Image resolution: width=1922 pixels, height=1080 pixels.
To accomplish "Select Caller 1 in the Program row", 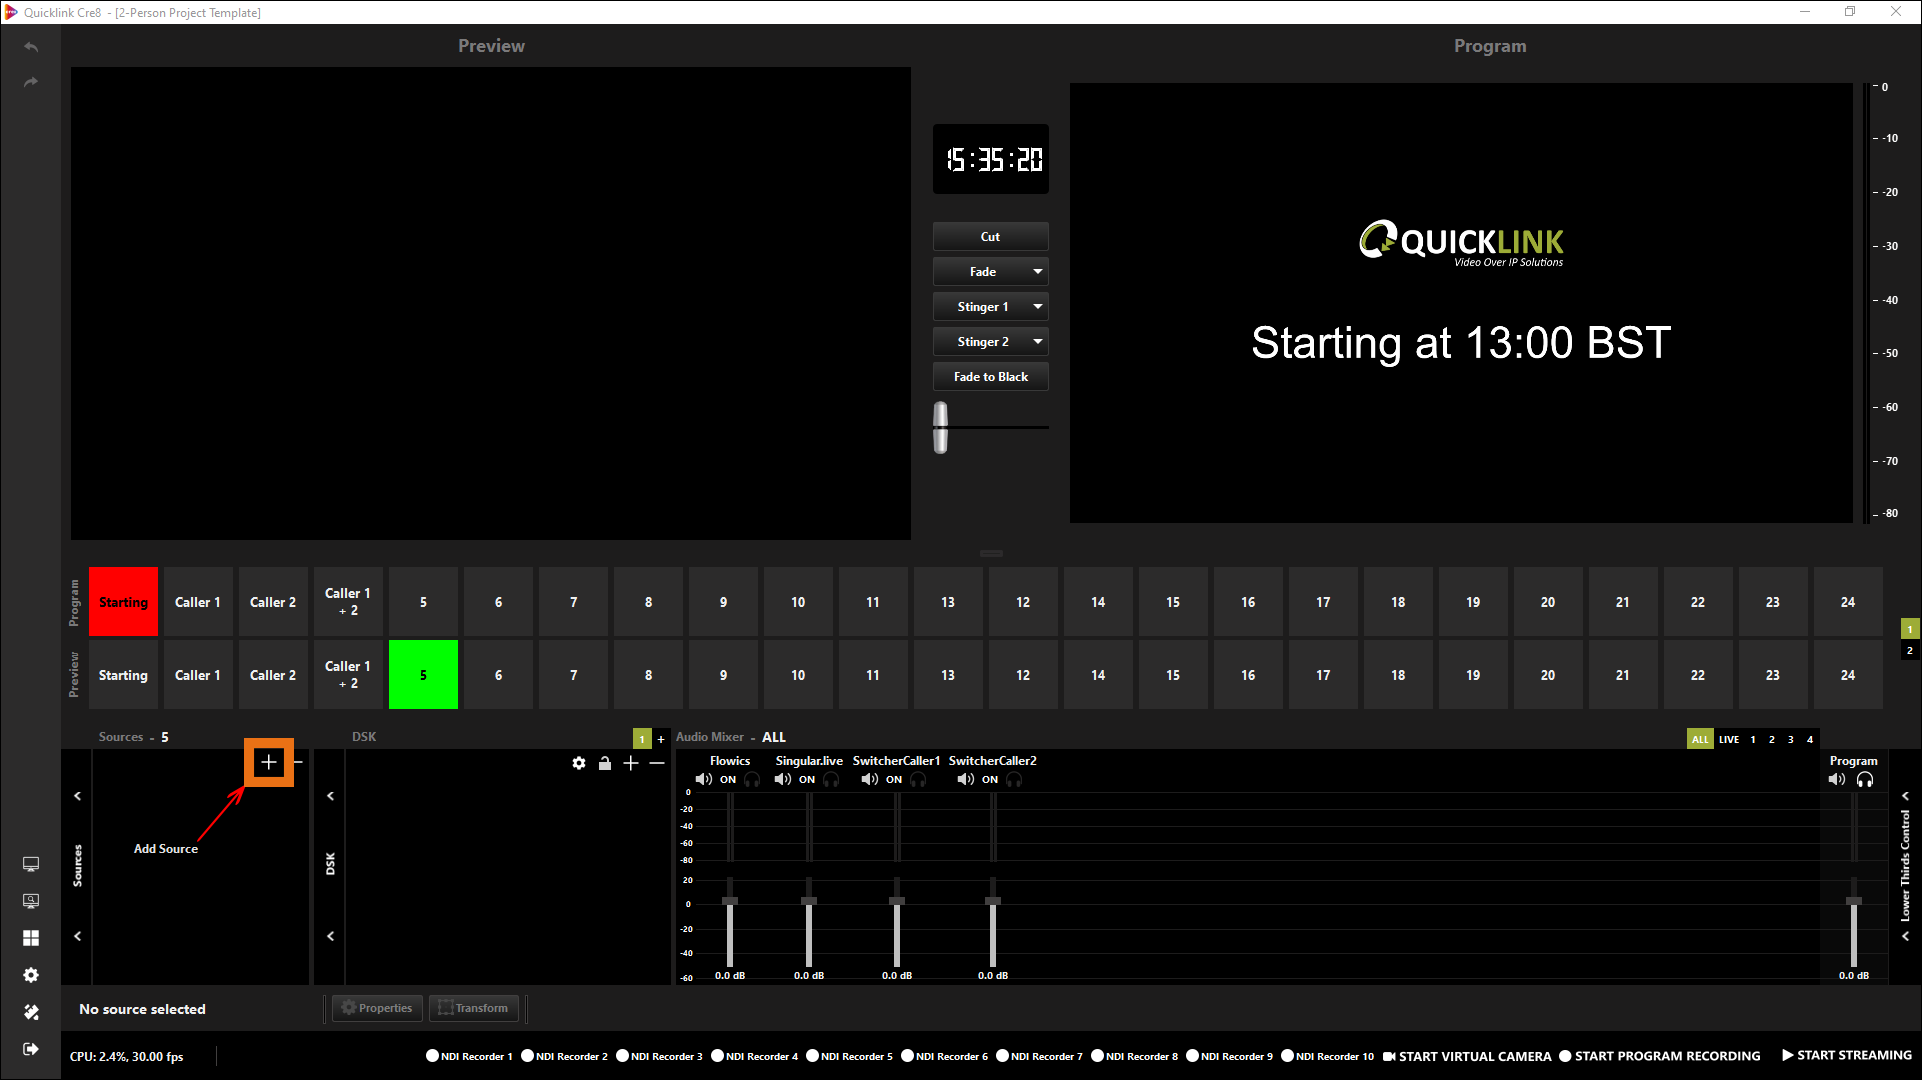I will click(198, 602).
